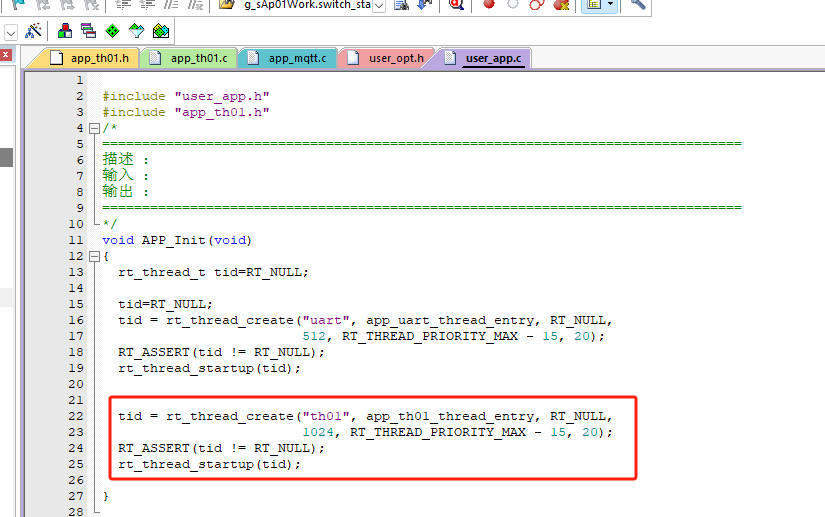Open the app_mqtt.c tab
Viewport: 825px width, 517px height.
288,58
